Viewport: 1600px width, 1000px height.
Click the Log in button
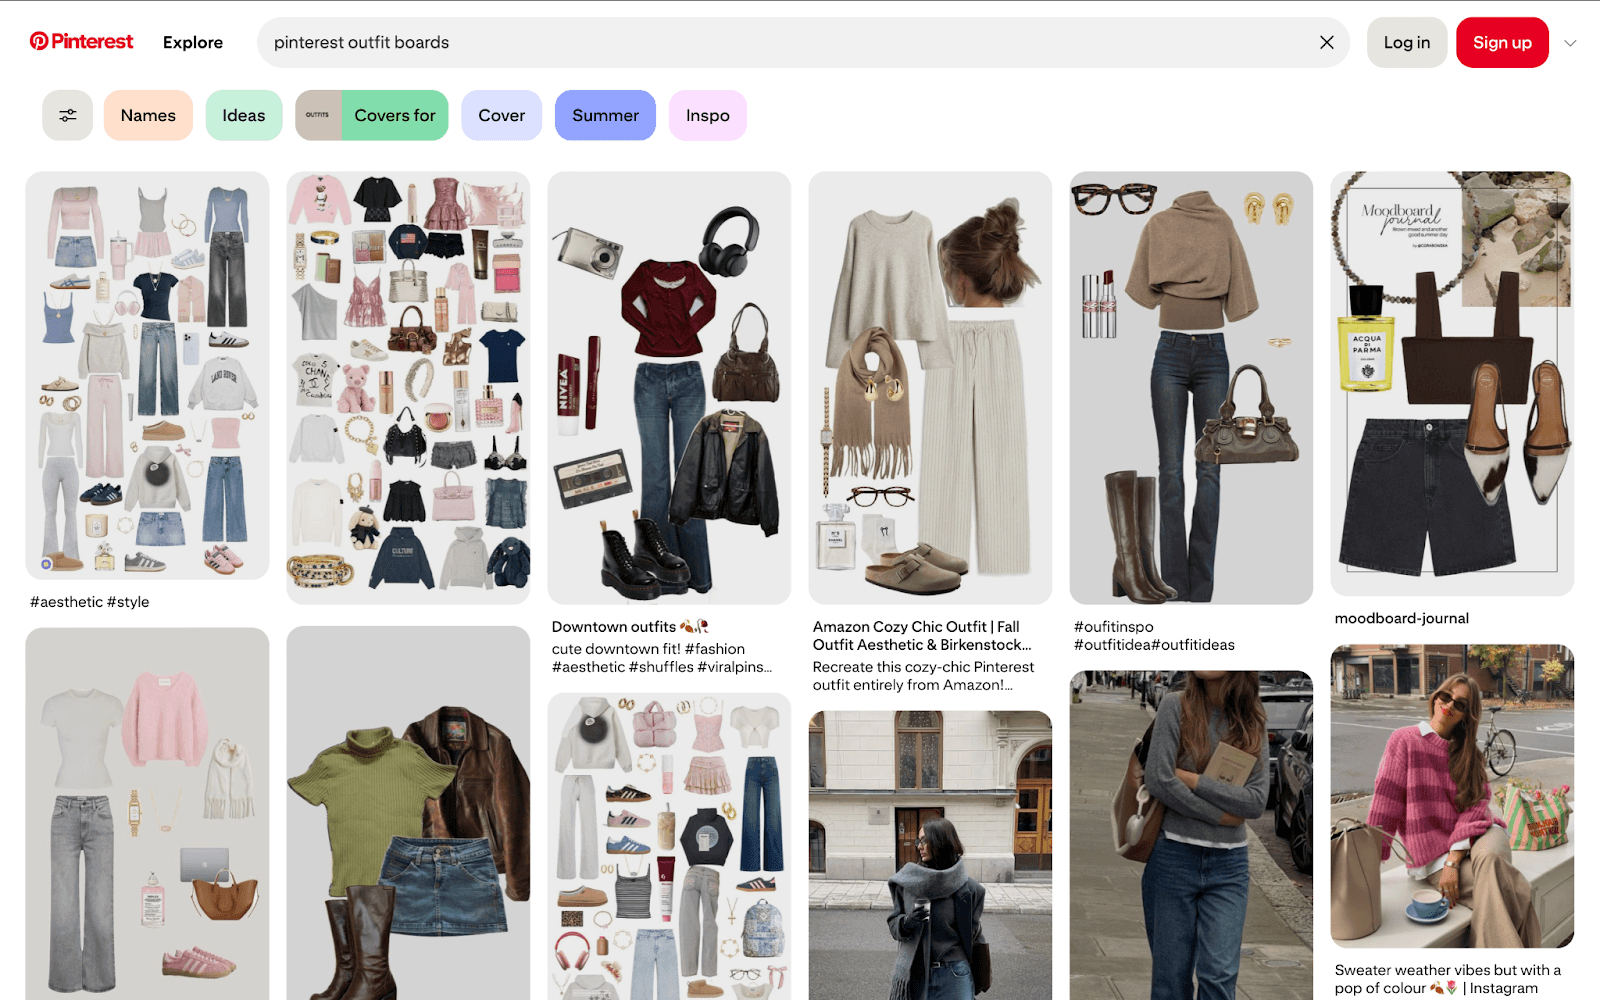[1406, 42]
